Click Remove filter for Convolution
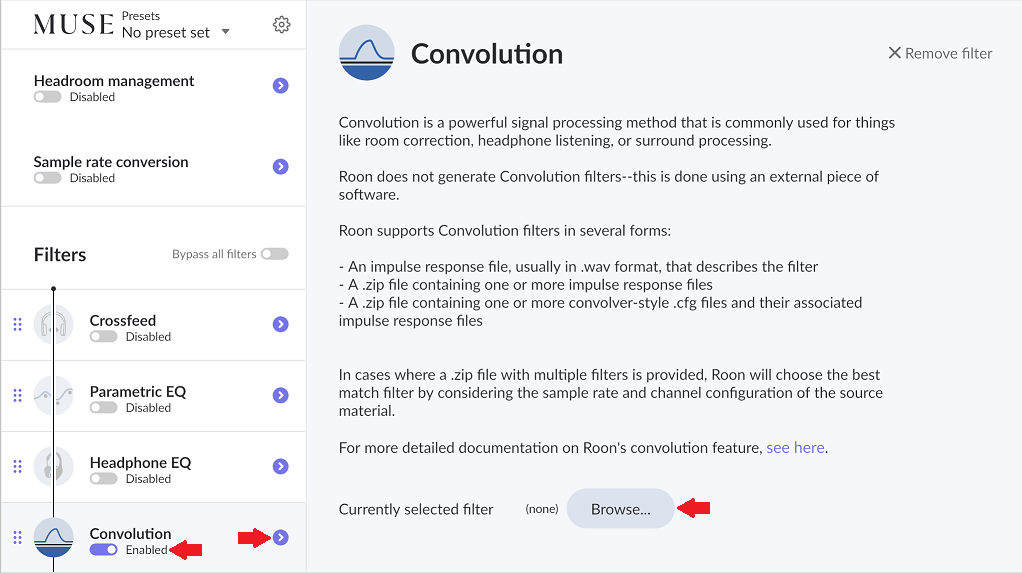1022x573 pixels. 940,54
